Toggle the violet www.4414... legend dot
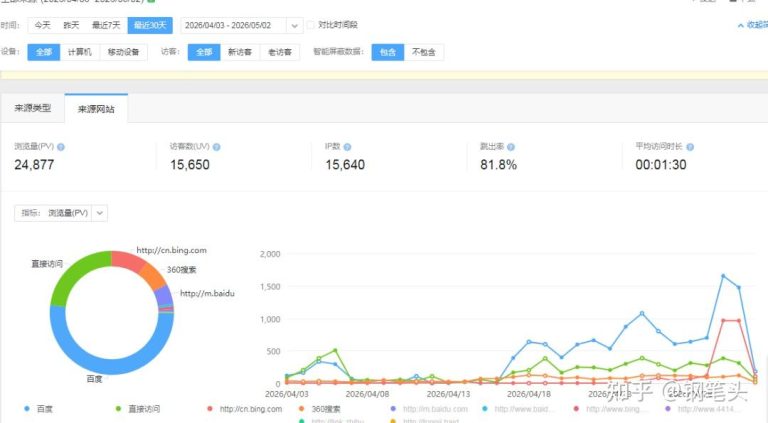Viewport: 768px width, 423px height. (x=668, y=408)
